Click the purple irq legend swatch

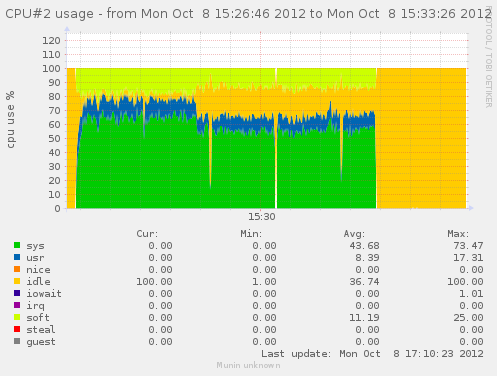[x=17, y=305]
